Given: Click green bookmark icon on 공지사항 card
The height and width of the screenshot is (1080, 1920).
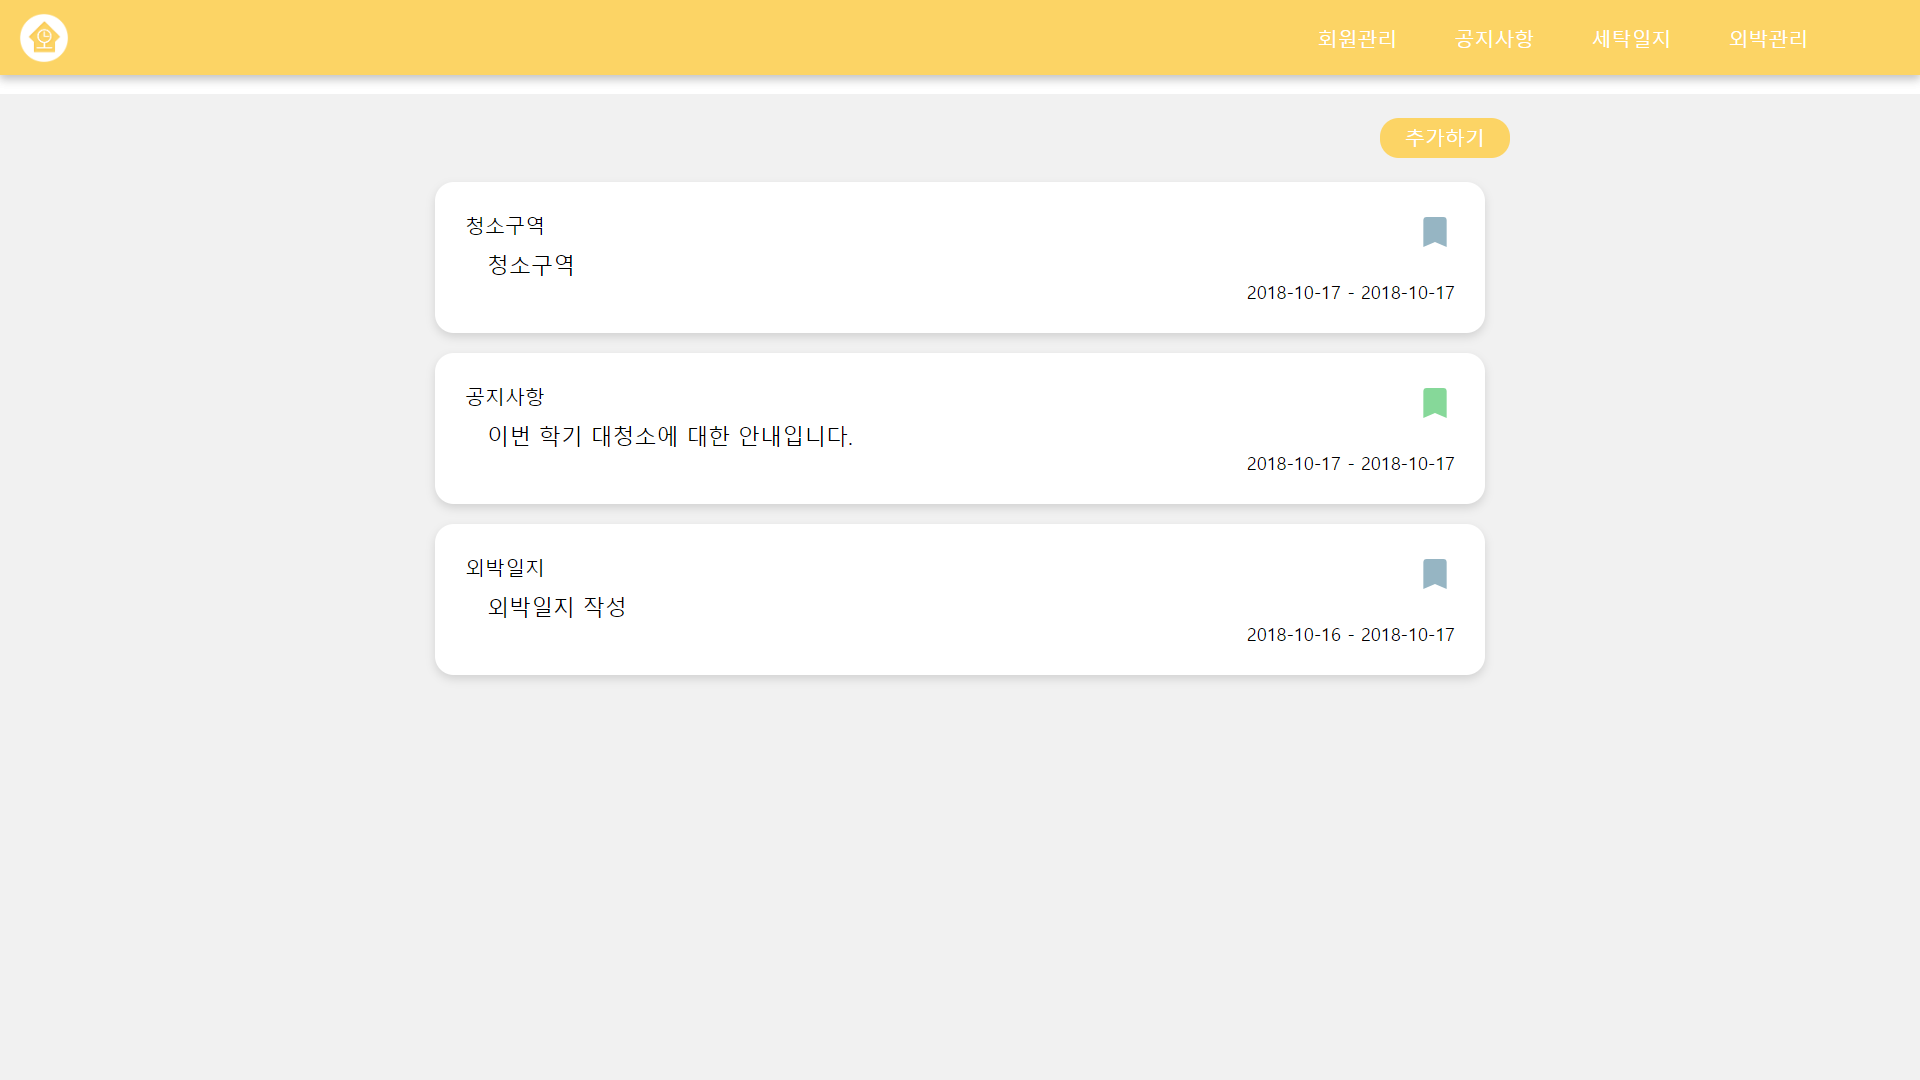Looking at the screenshot, I should (1435, 403).
